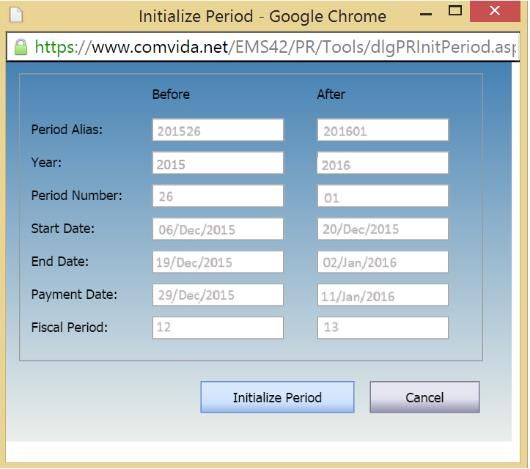Click the Before Period Alias field 201526
Screen dimensions: 530x469
(x=218, y=130)
